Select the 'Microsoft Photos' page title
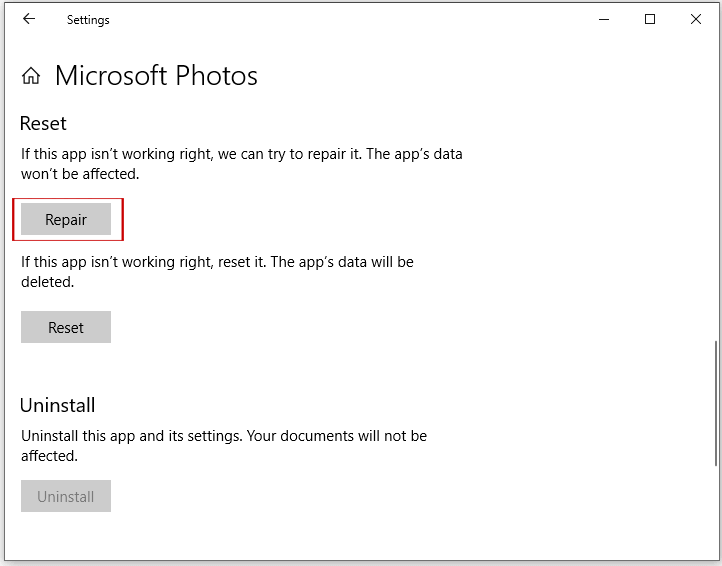Image resolution: width=722 pixels, height=566 pixels. pyautogui.click(x=156, y=76)
